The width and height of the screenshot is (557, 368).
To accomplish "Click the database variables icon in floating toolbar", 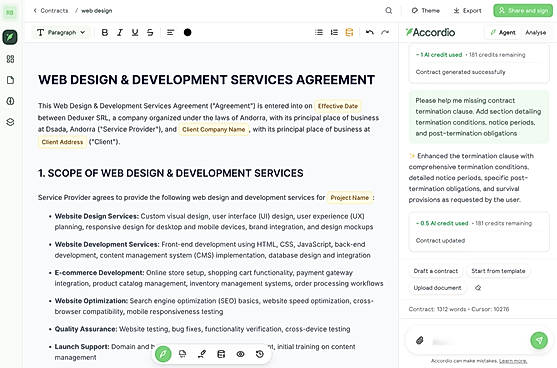I will coord(221,354).
